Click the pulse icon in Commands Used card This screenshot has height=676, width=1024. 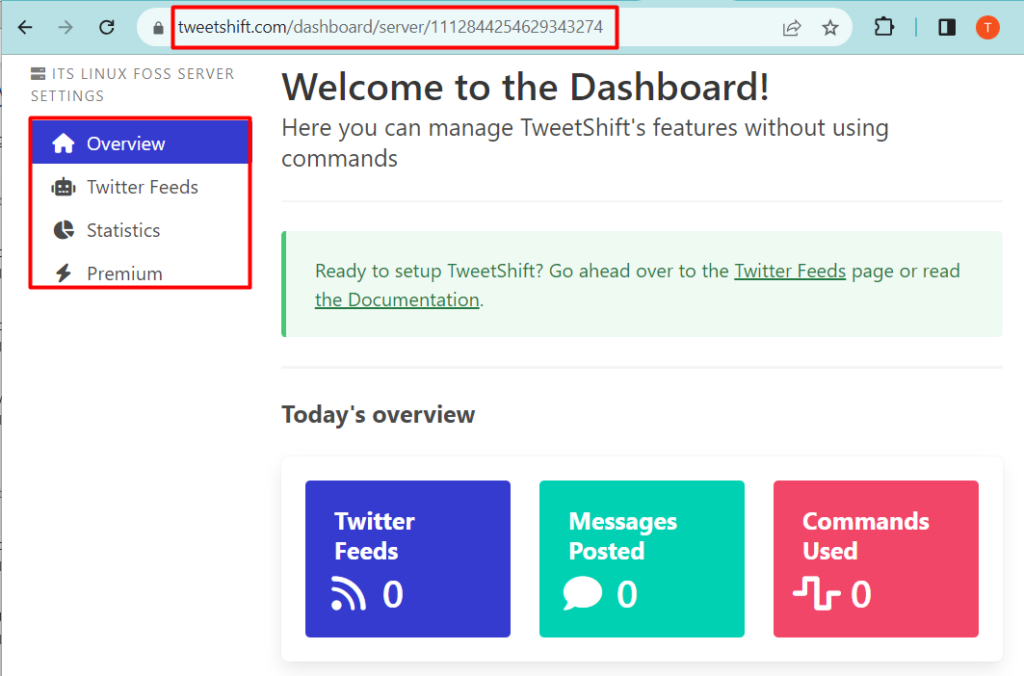(x=816, y=593)
